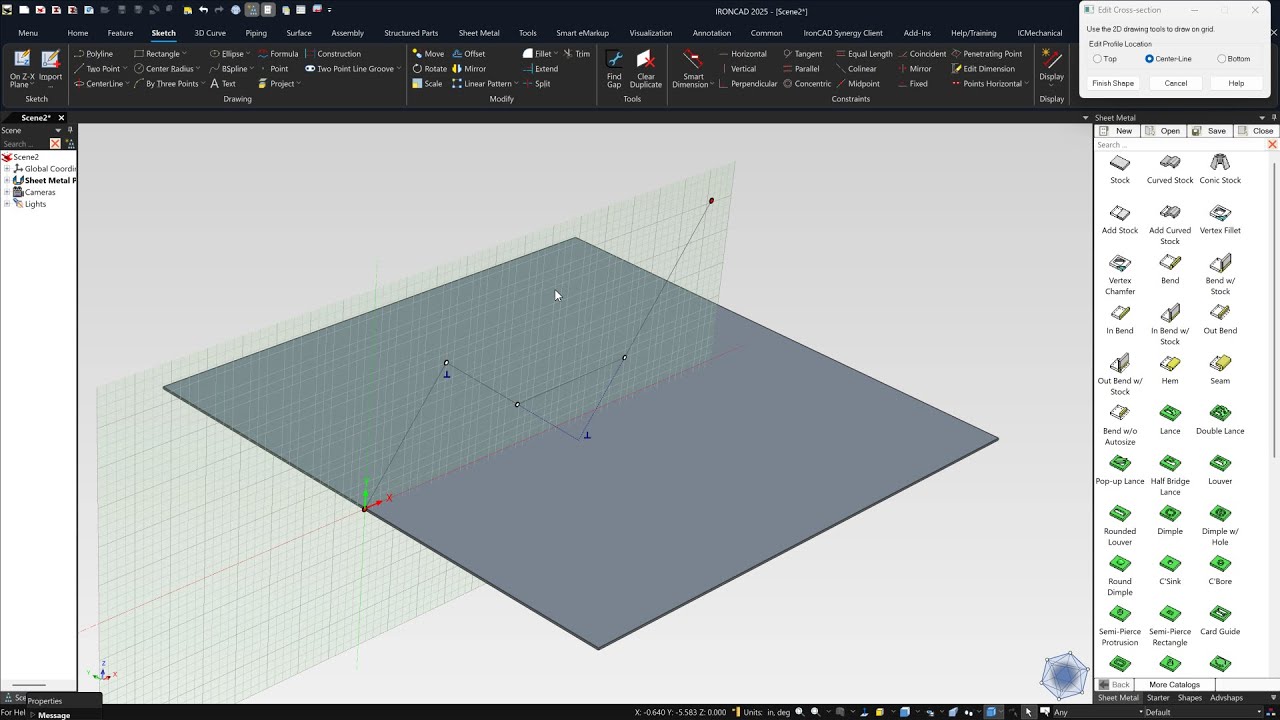Click the catalog Search field
This screenshot has height=720, width=1280.
point(1180,145)
